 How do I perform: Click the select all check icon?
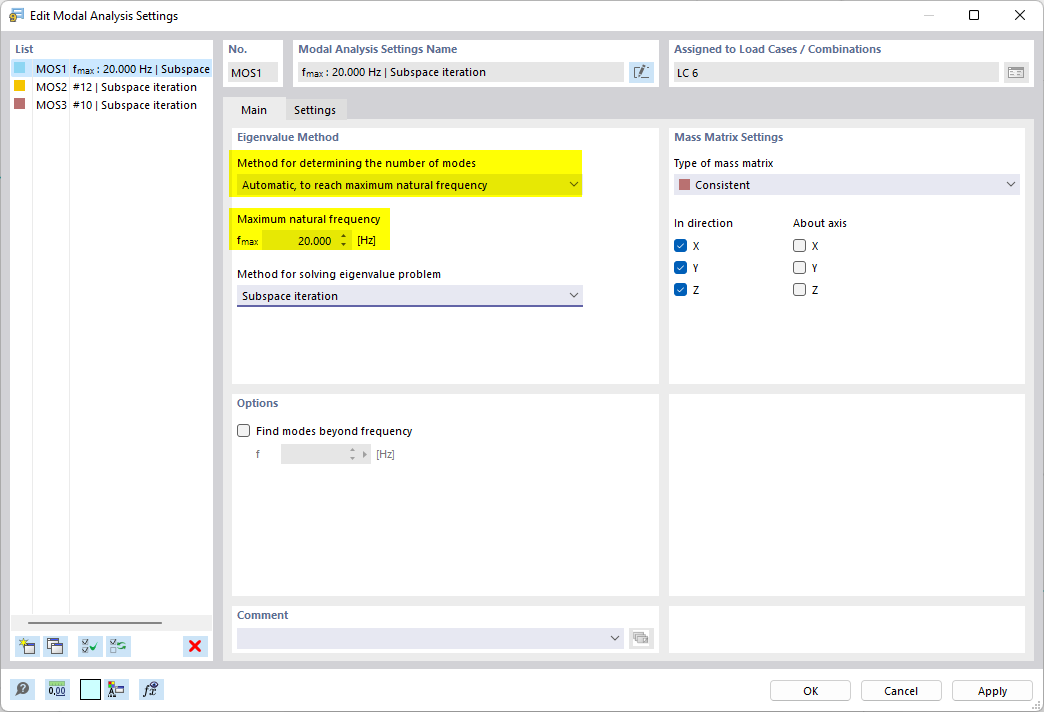click(90, 646)
